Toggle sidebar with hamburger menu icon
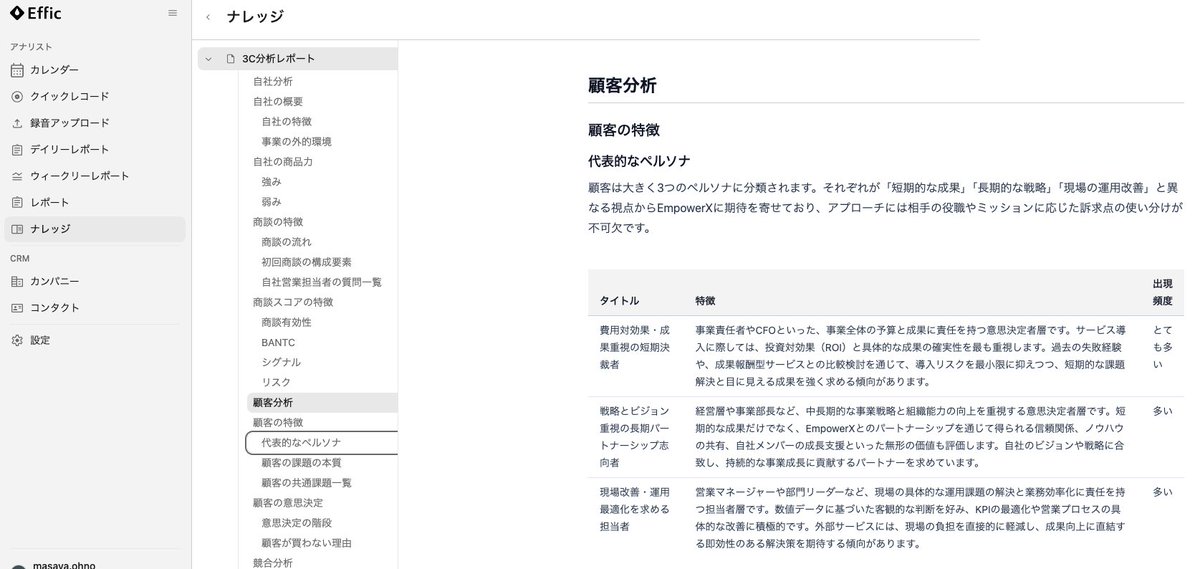The image size is (1200, 569). click(173, 14)
